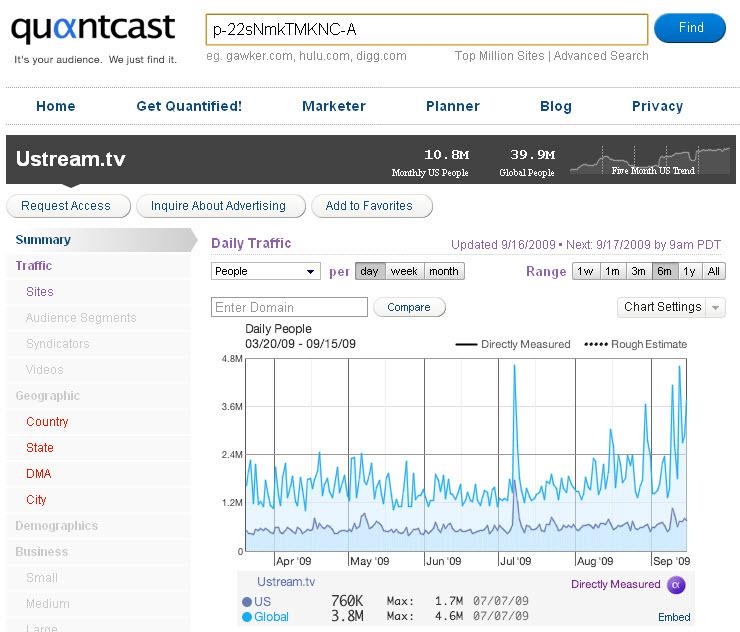Click the Quantcast logo
This screenshot has width=740, height=632.
[x=93, y=29]
